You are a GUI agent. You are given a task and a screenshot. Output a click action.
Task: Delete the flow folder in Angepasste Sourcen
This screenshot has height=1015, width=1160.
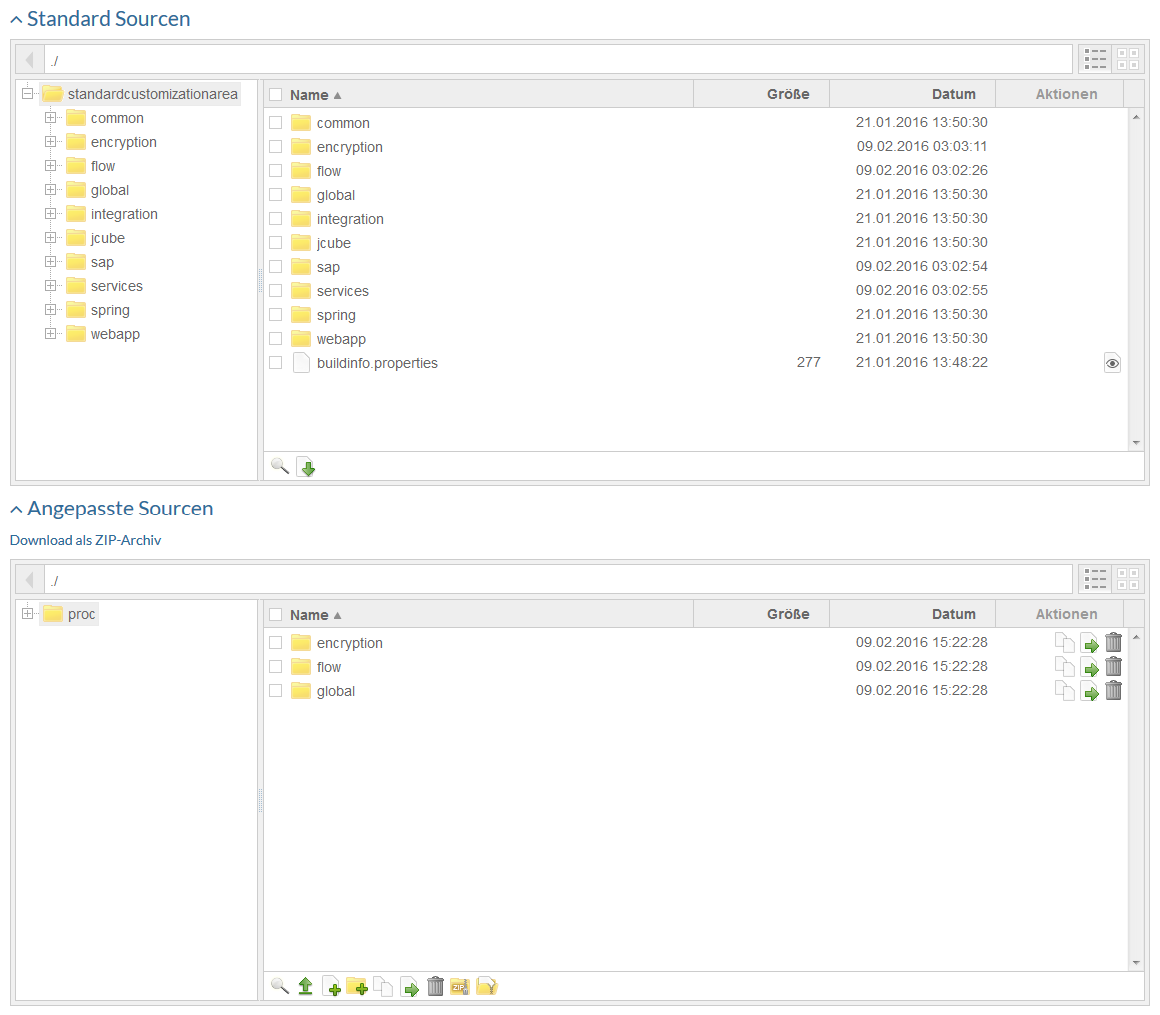pos(1113,667)
